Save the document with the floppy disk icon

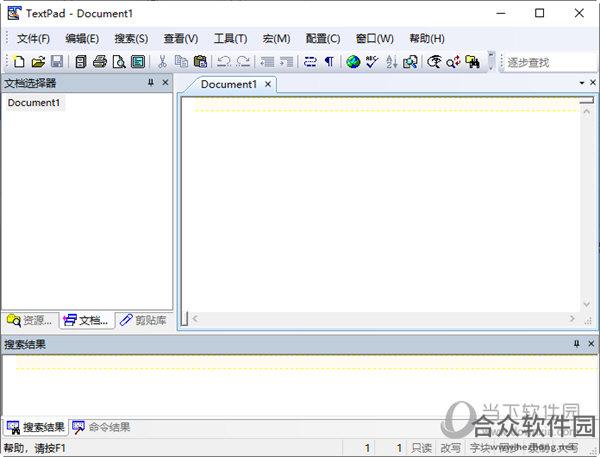(x=57, y=61)
